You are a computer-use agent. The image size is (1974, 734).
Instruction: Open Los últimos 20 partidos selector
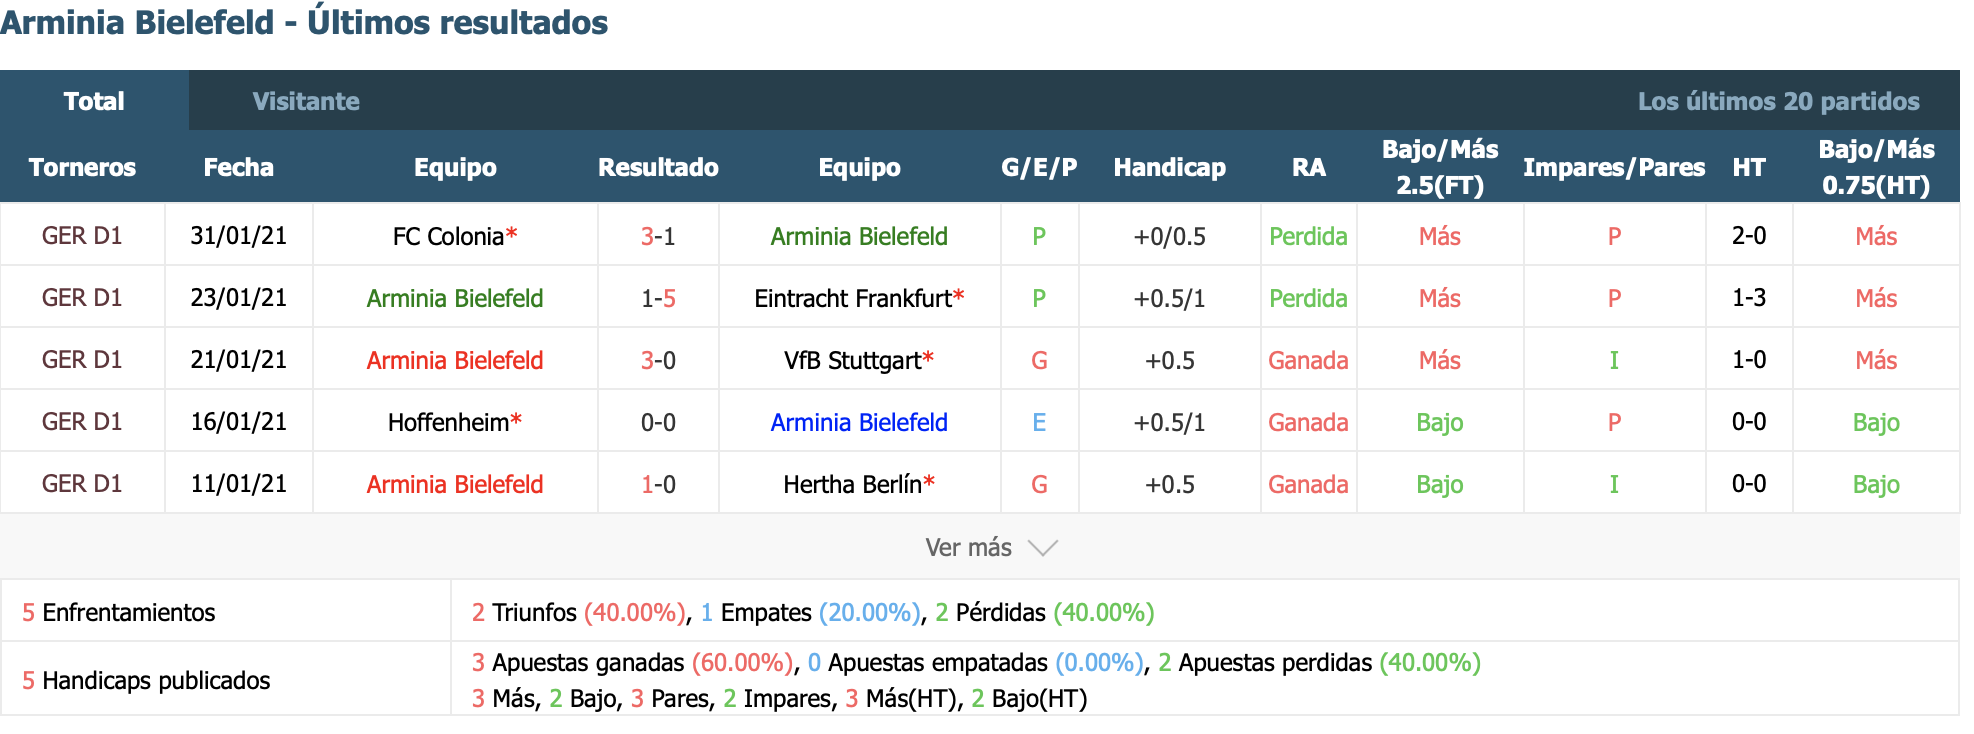(1778, 101)
